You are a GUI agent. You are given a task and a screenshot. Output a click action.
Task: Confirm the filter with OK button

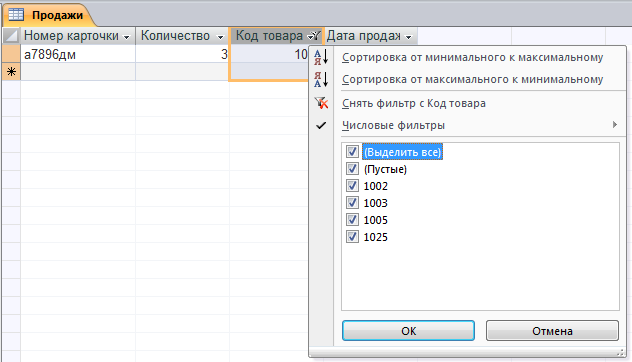(x=408, y=331)
